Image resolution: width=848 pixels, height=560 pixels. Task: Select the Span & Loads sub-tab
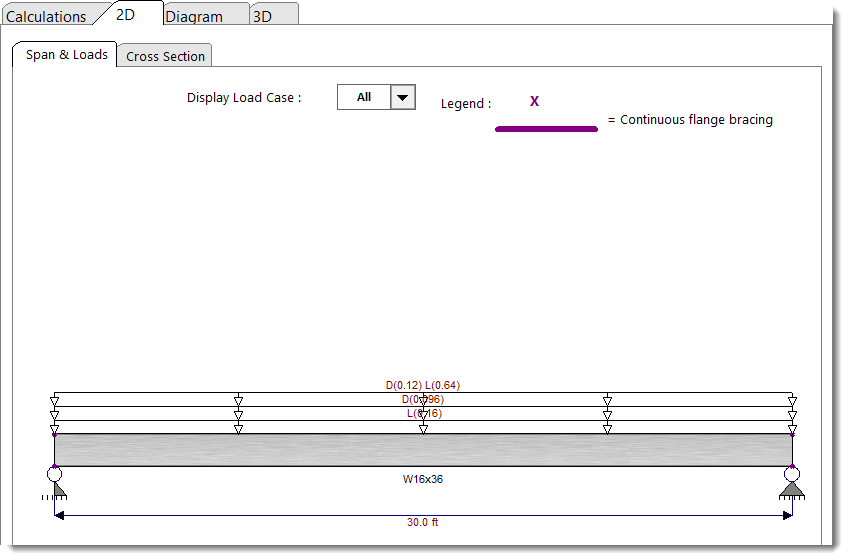pyautogui.click(x=66, y=55)
